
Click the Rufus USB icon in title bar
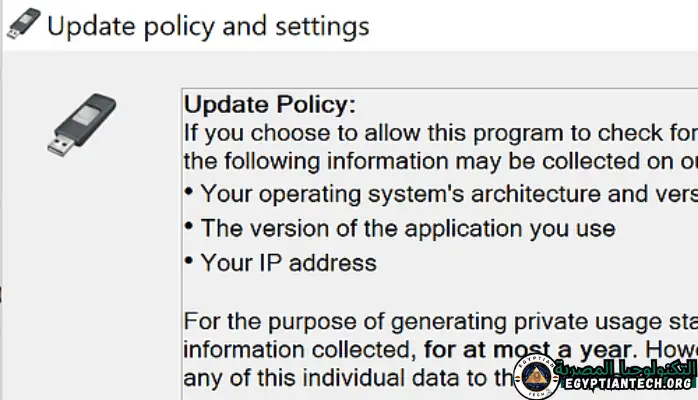pyautogui.click(x=21, y=25)
